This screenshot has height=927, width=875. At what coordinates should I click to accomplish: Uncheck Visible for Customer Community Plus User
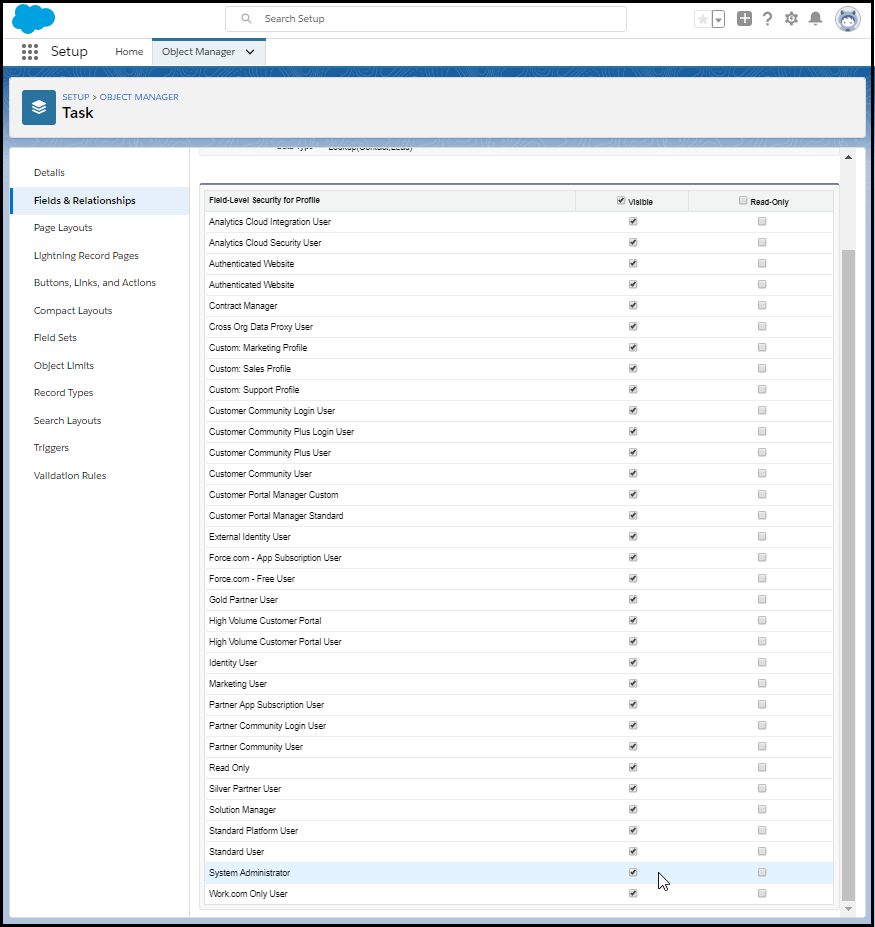(633, 452)
